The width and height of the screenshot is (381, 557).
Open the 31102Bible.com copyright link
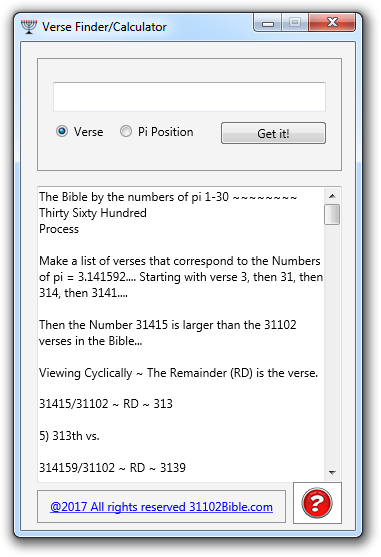tap(161, 507)
